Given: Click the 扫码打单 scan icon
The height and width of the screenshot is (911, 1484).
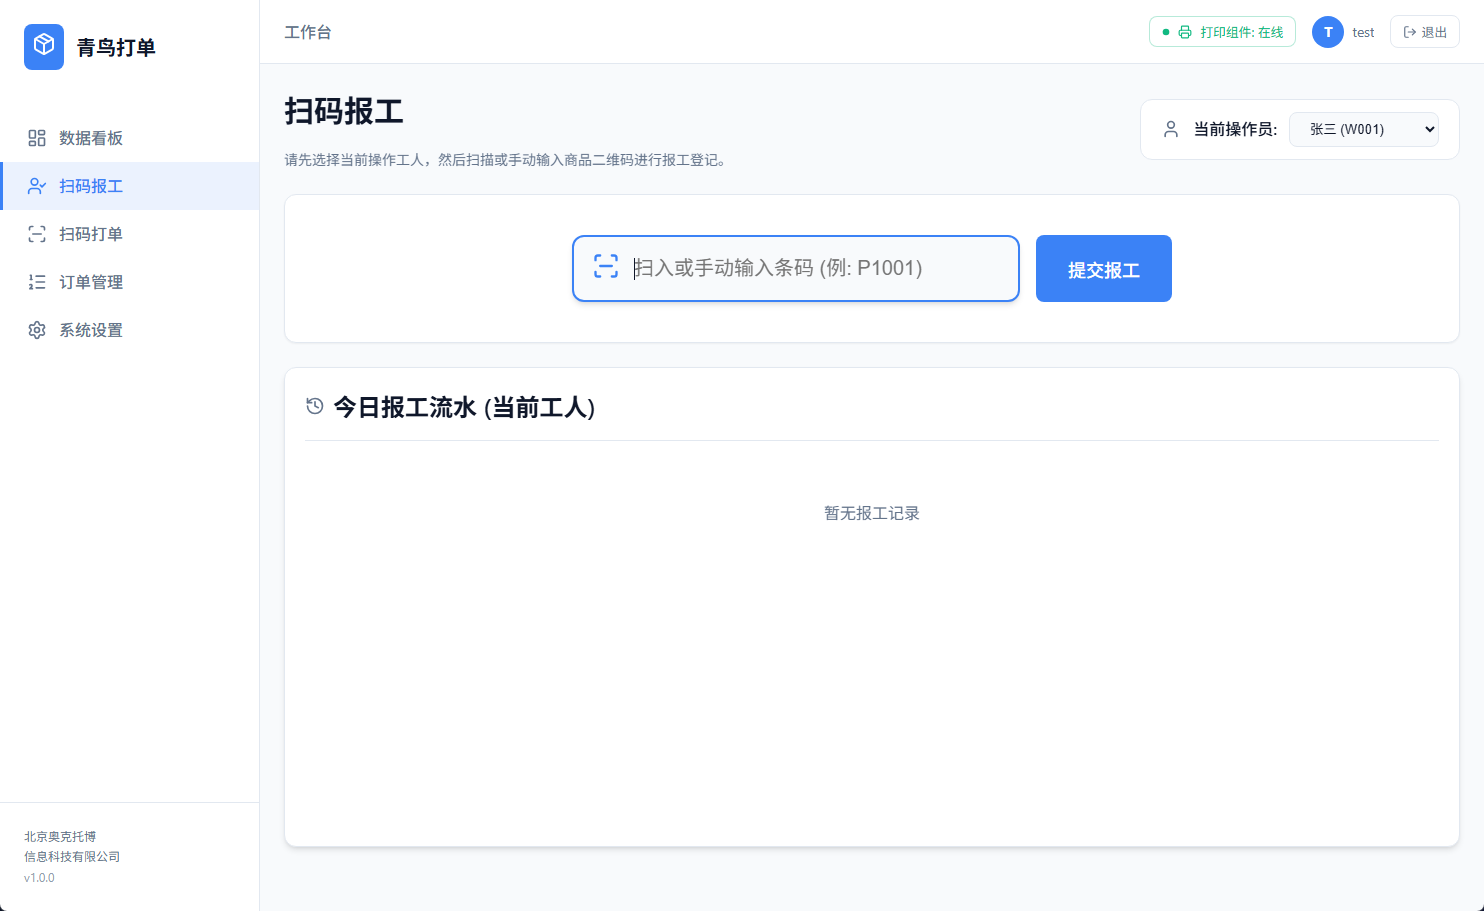Looking at the screenshot, I should coord(37,234).
